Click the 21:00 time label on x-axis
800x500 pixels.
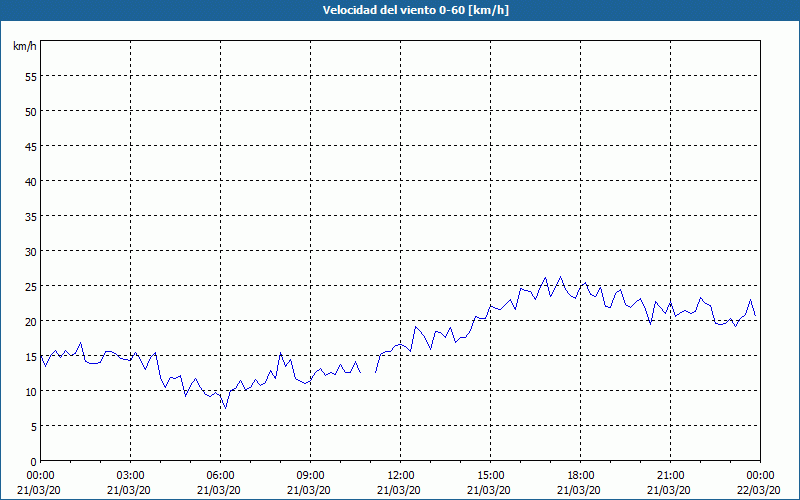click(x=670, y=476)
